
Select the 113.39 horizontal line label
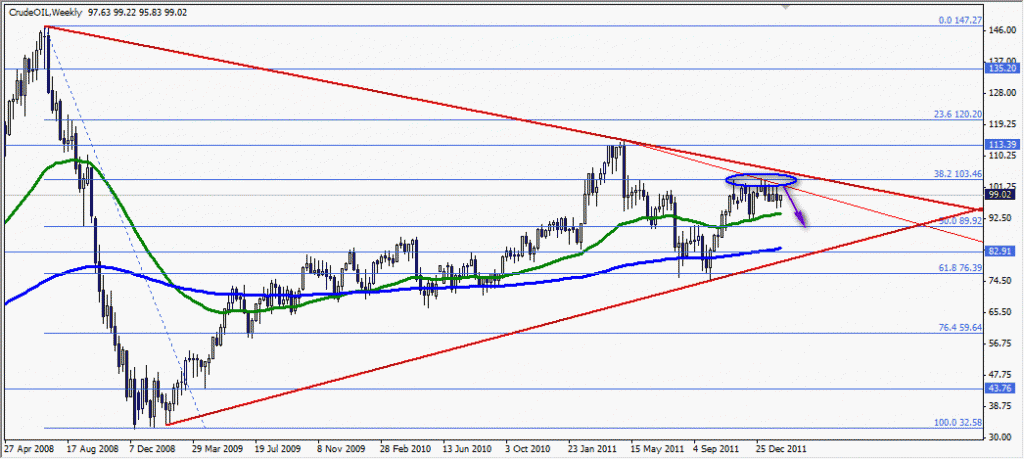(1005, 144)
